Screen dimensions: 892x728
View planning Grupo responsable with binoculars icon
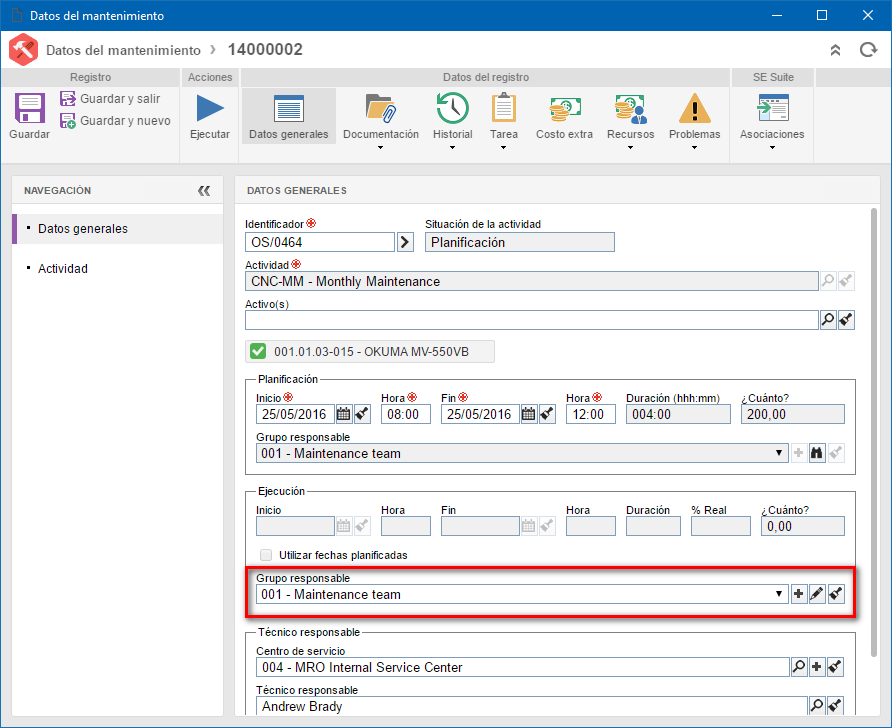pyautogui.click(x=817, y=453)
